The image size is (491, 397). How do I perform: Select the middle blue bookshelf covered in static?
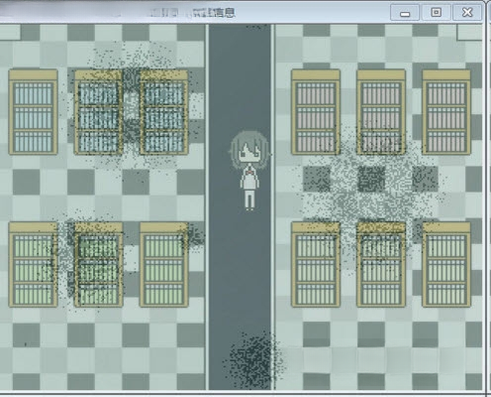(98, 112)
